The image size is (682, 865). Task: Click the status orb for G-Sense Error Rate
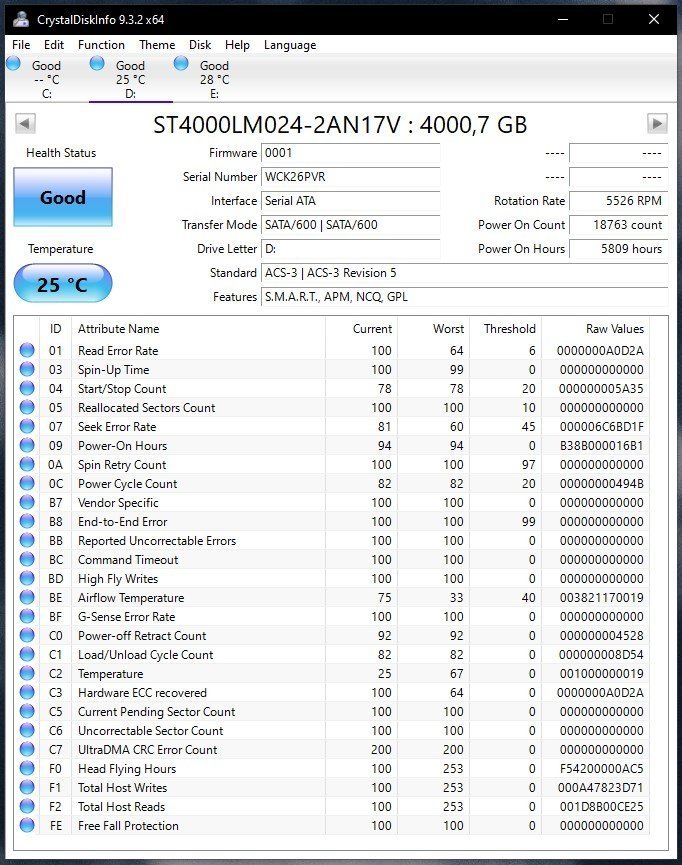(x=27, y=616)
